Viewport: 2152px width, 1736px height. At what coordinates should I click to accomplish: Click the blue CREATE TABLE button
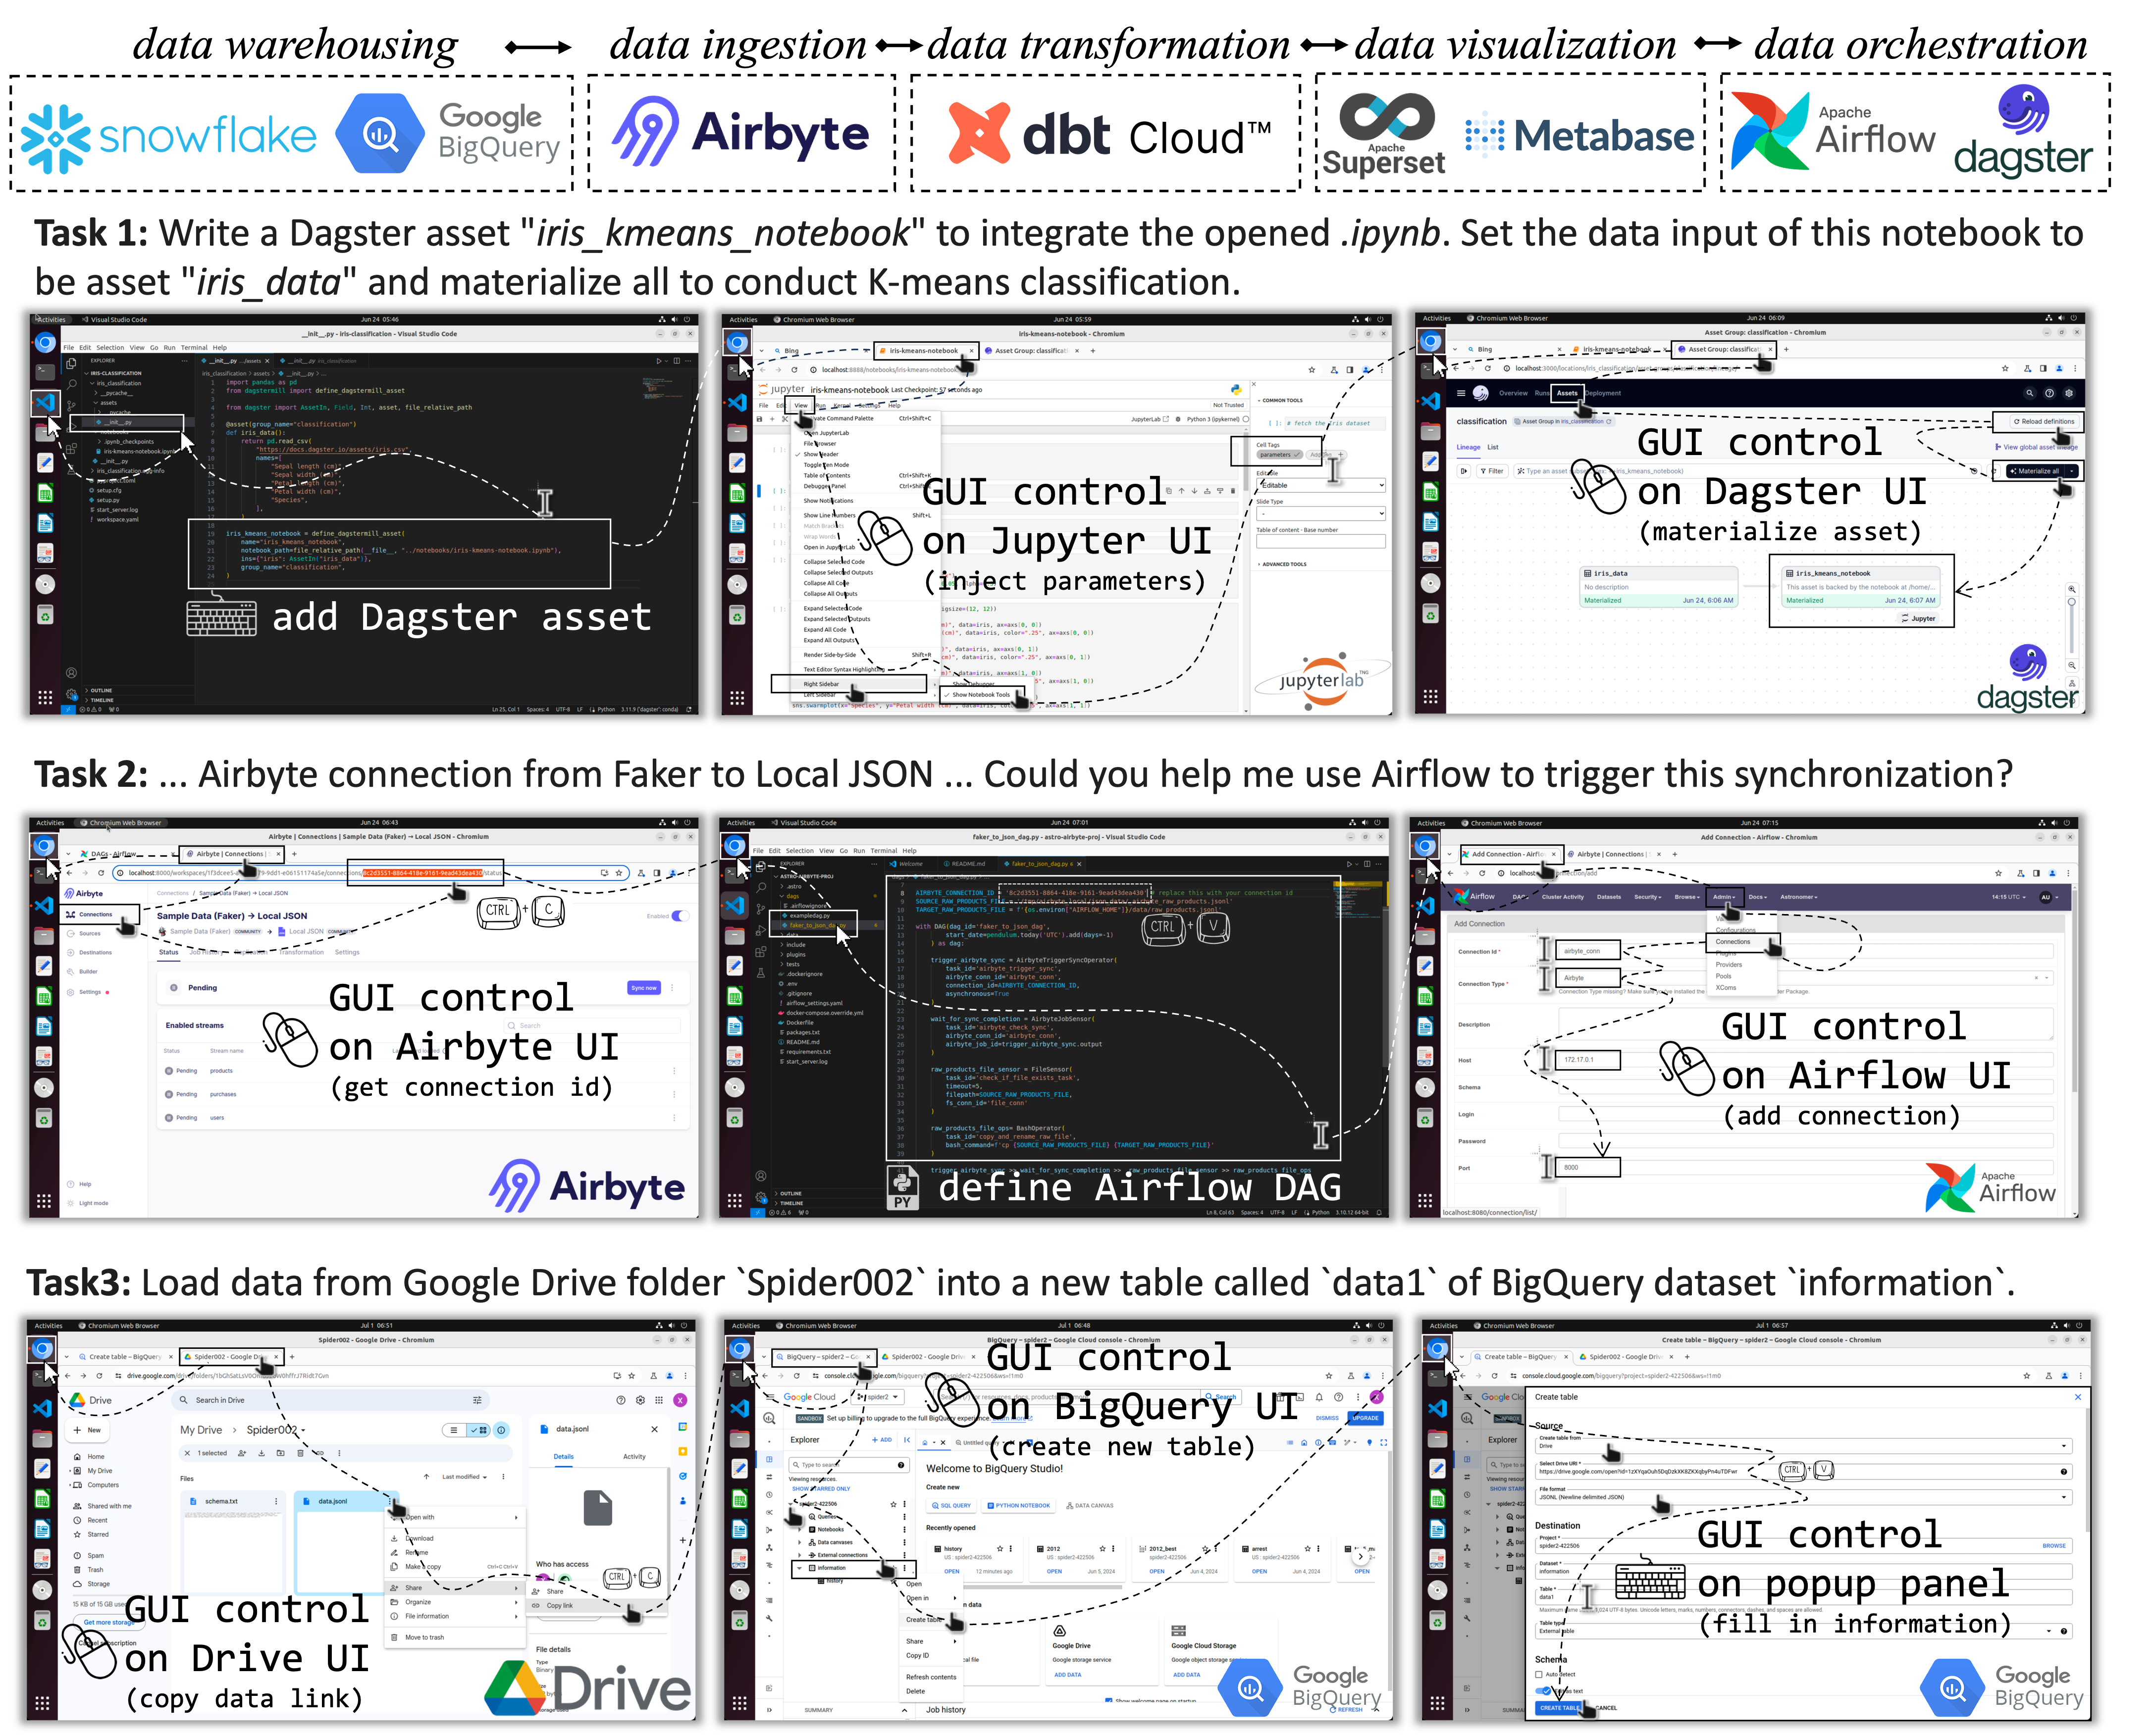(x=1557, y=1707)
